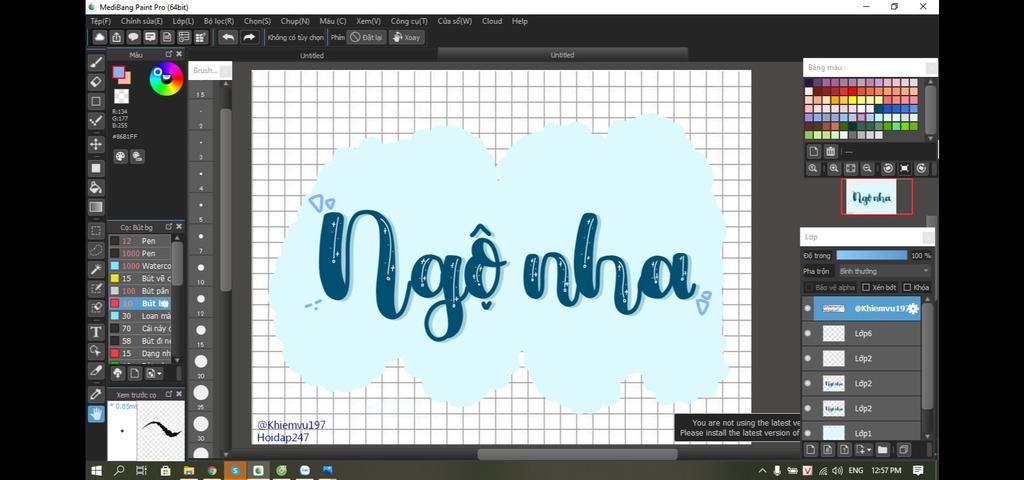
Task: Open the layer settings gear on @Khiemvu19
Action: pyautogui.click(x=912, y=309)
